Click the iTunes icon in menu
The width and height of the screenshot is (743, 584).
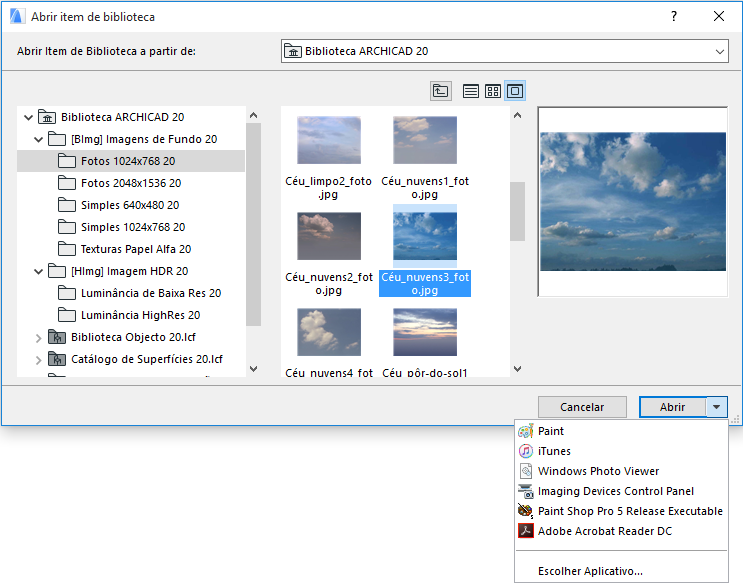pyautogui.click(x=526, y=451)
